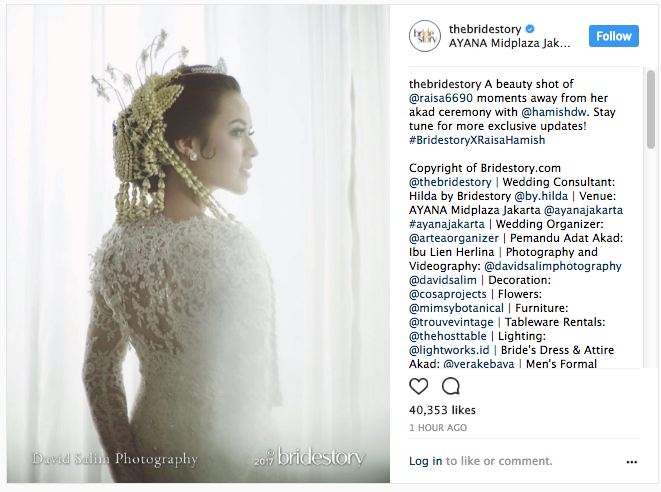661x492 pixels.
Task: Click the blue verified badge
Action: [x=530, y=29]
